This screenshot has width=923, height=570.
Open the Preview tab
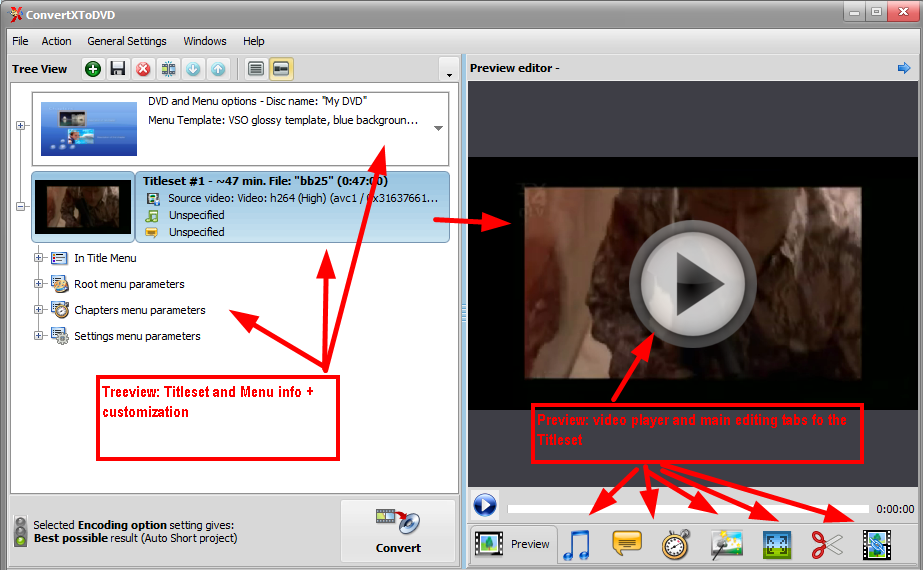coord(513,544)
